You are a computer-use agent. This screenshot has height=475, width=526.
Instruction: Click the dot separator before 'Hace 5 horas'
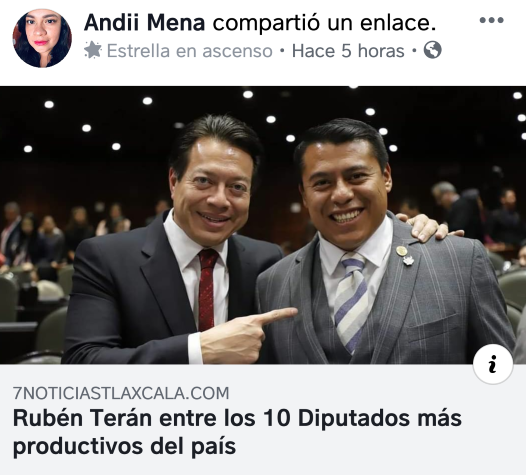coord(282,51)
